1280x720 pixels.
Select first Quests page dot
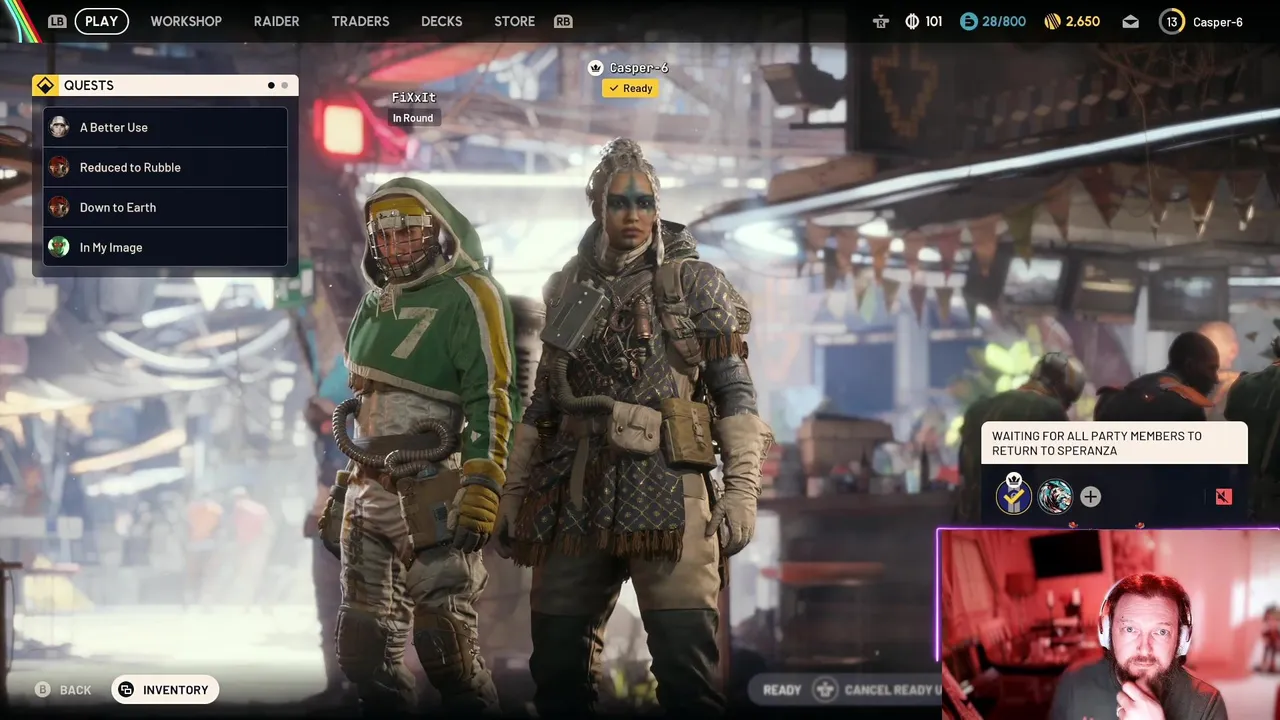[x=271, y=85]
